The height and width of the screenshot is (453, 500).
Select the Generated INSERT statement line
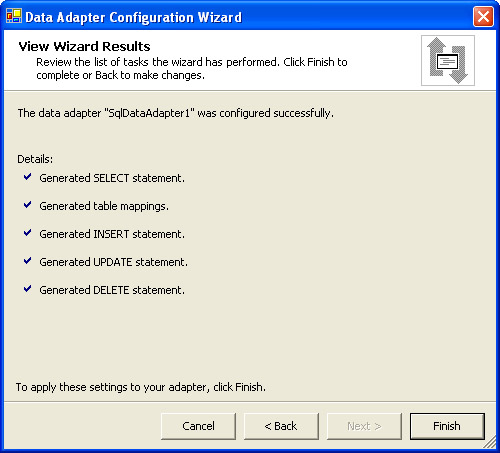pos(112,234)
